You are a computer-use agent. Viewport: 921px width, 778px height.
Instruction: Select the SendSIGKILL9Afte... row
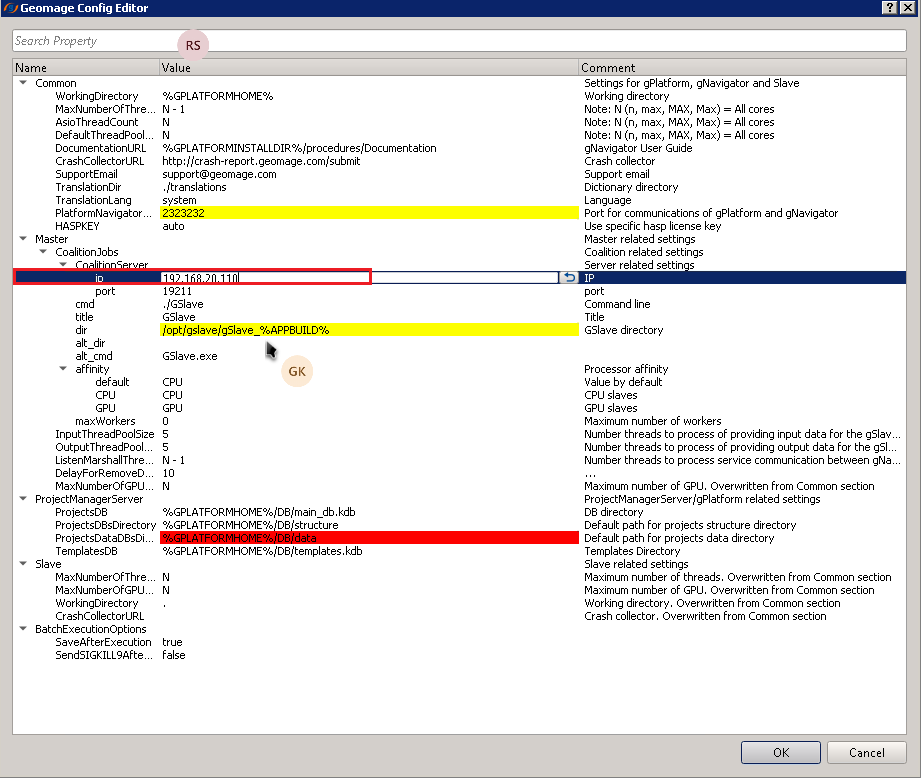click(459, 655)
